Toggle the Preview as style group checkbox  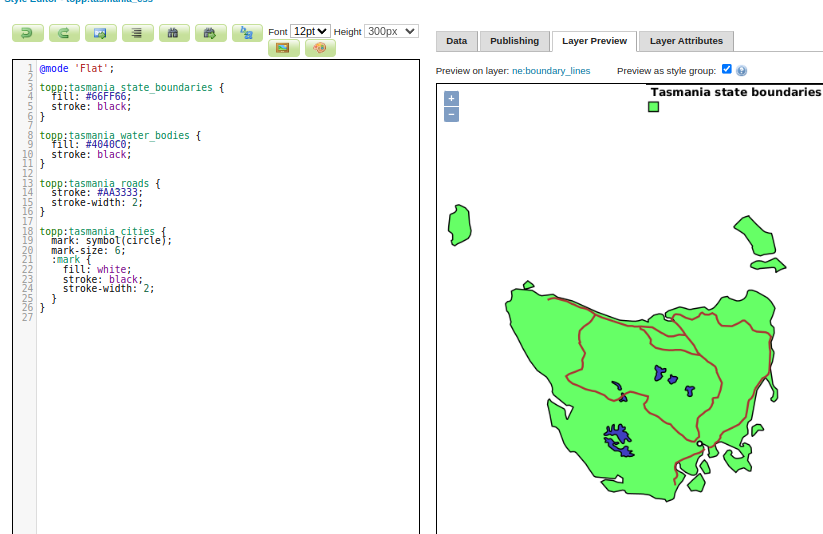tap(727, 70)
